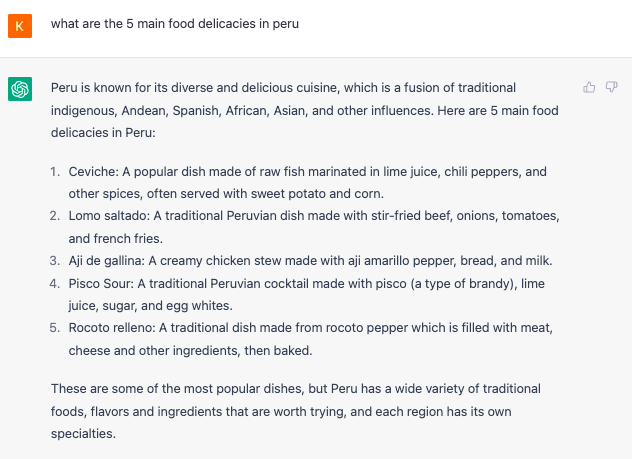The height and width of the screenshot is (459, 632).
Task: Click the words 'and french fries.'
Action: pos(116,239)
